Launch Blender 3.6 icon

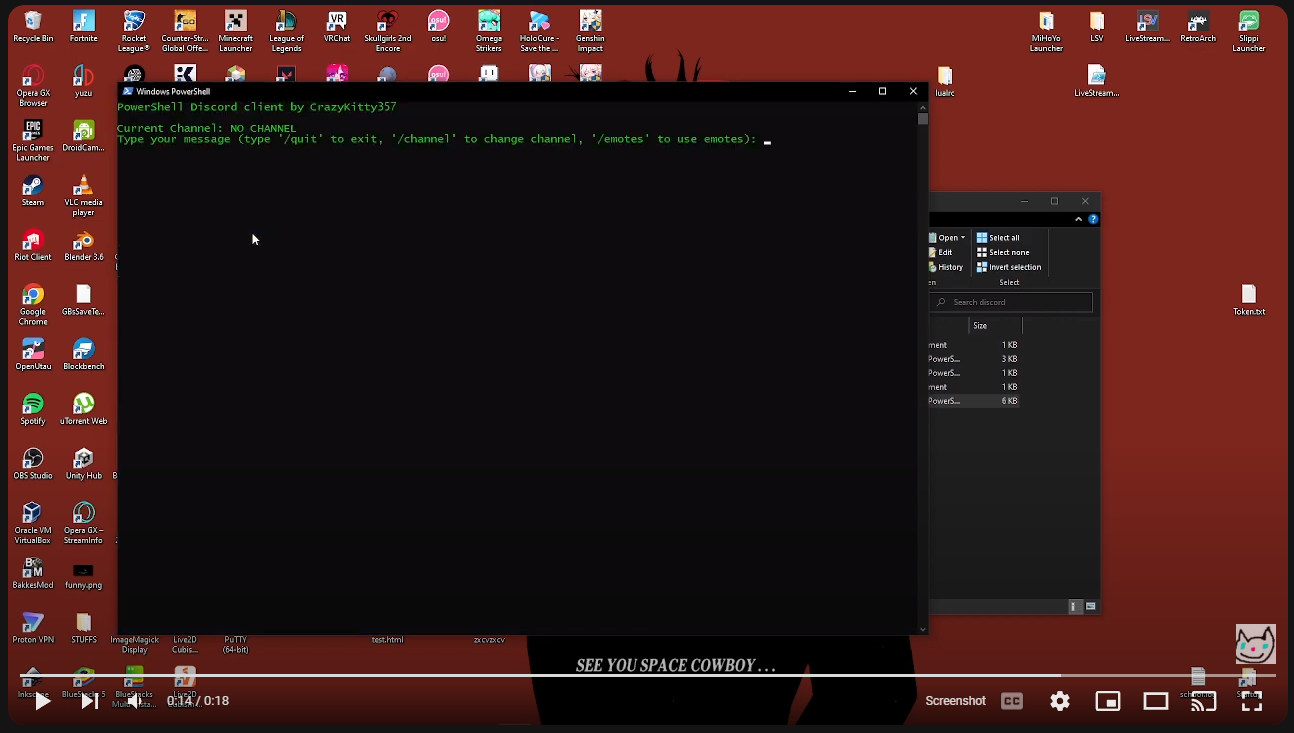[84, 246]
